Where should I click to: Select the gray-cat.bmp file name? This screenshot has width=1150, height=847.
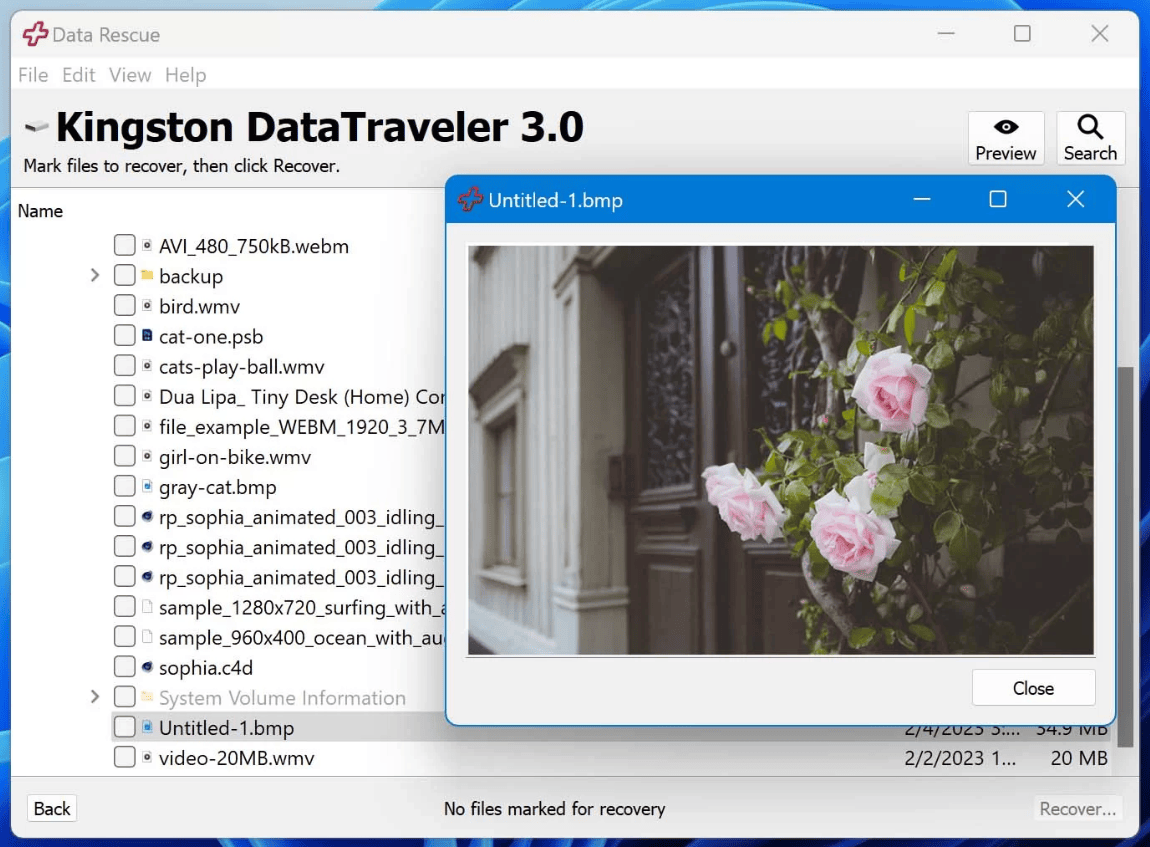(218, 487)
